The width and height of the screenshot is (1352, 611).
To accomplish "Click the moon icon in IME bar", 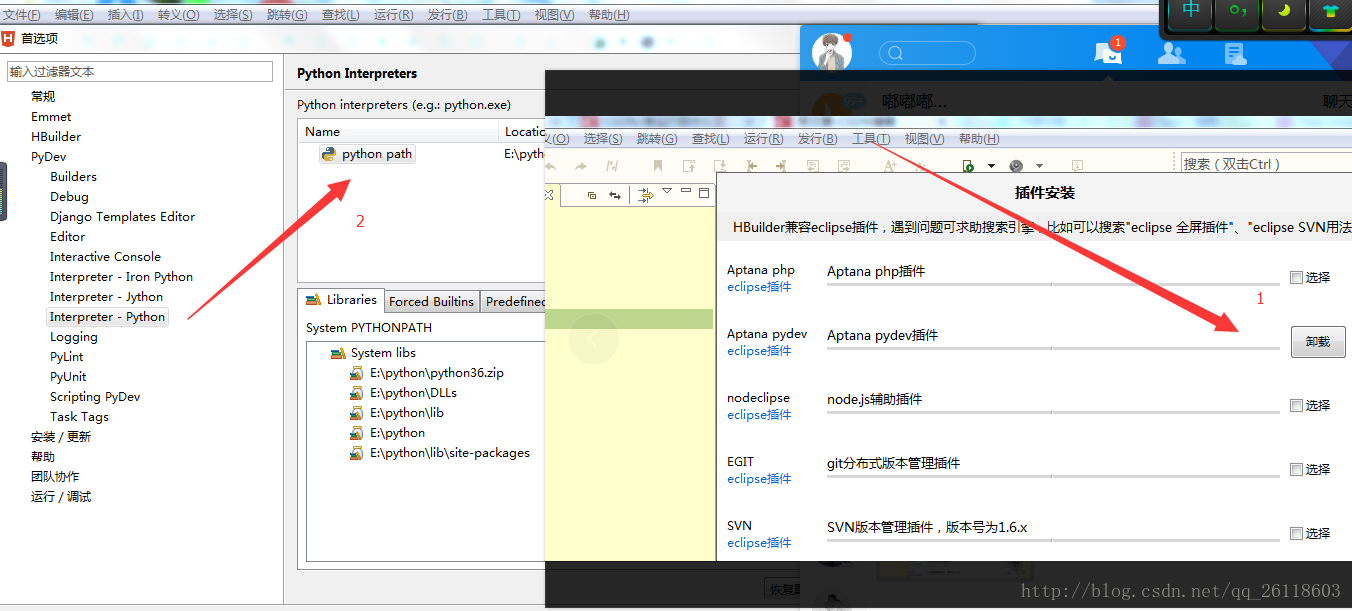I will 1284,11.
